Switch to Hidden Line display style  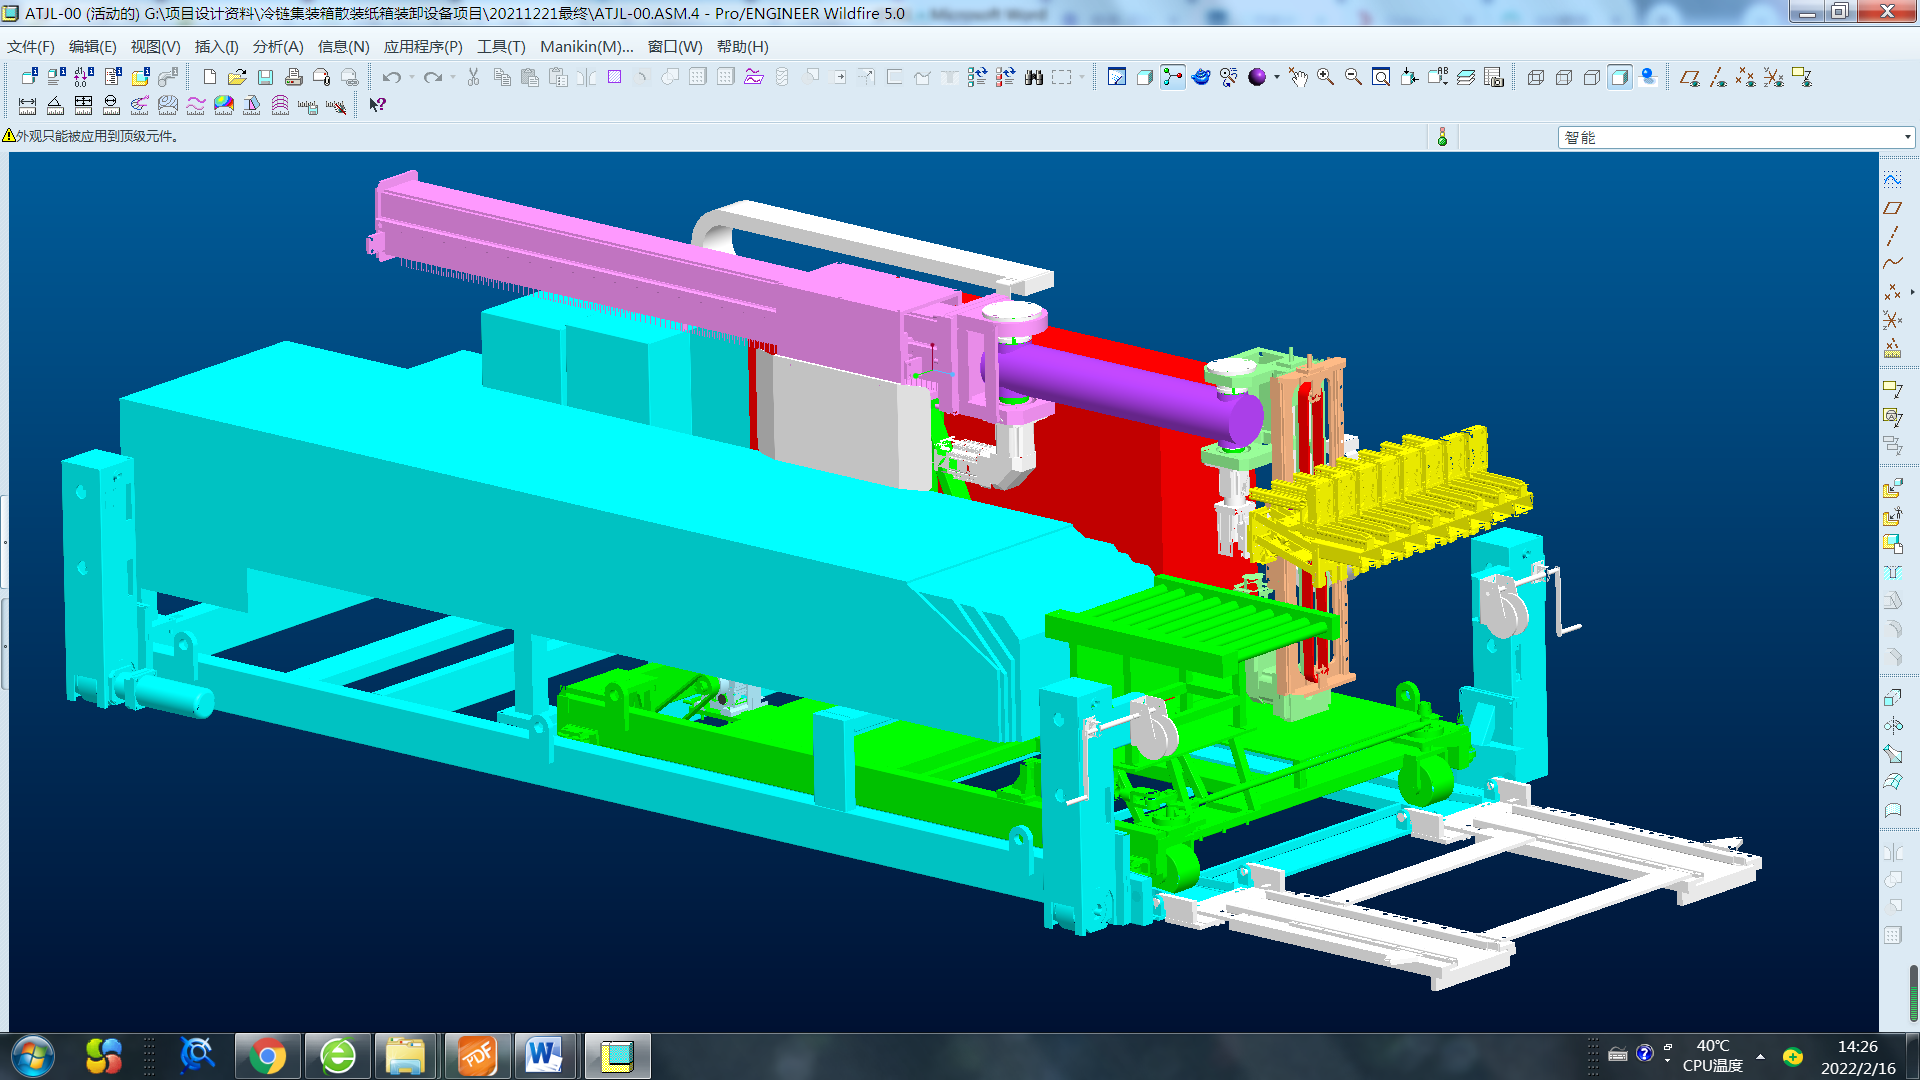[1564, 77]
